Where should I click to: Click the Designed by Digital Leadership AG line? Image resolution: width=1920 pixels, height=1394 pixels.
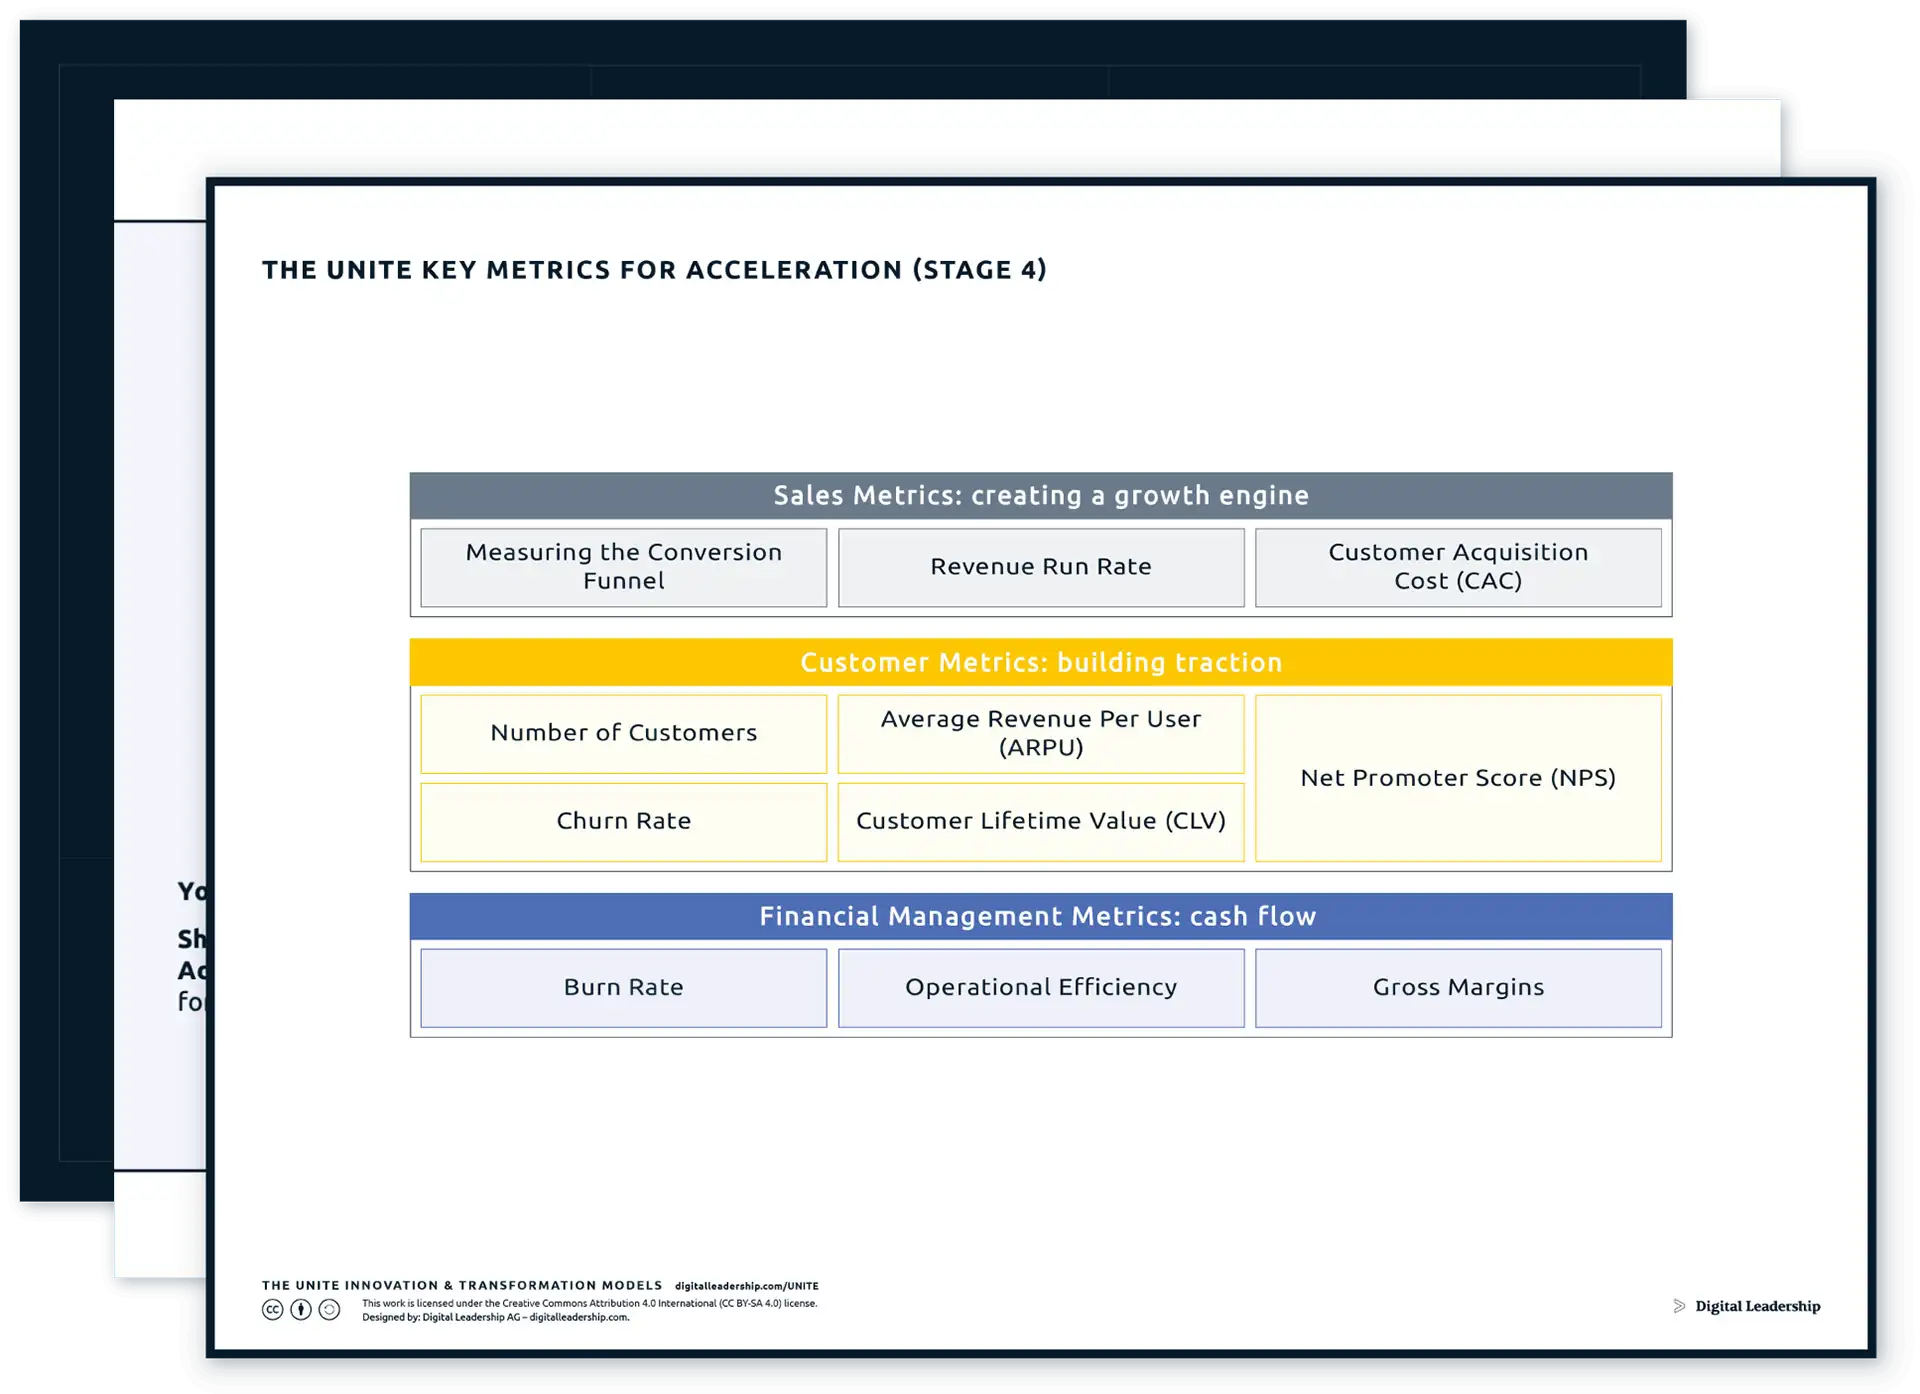click(x=495, y=1317)
